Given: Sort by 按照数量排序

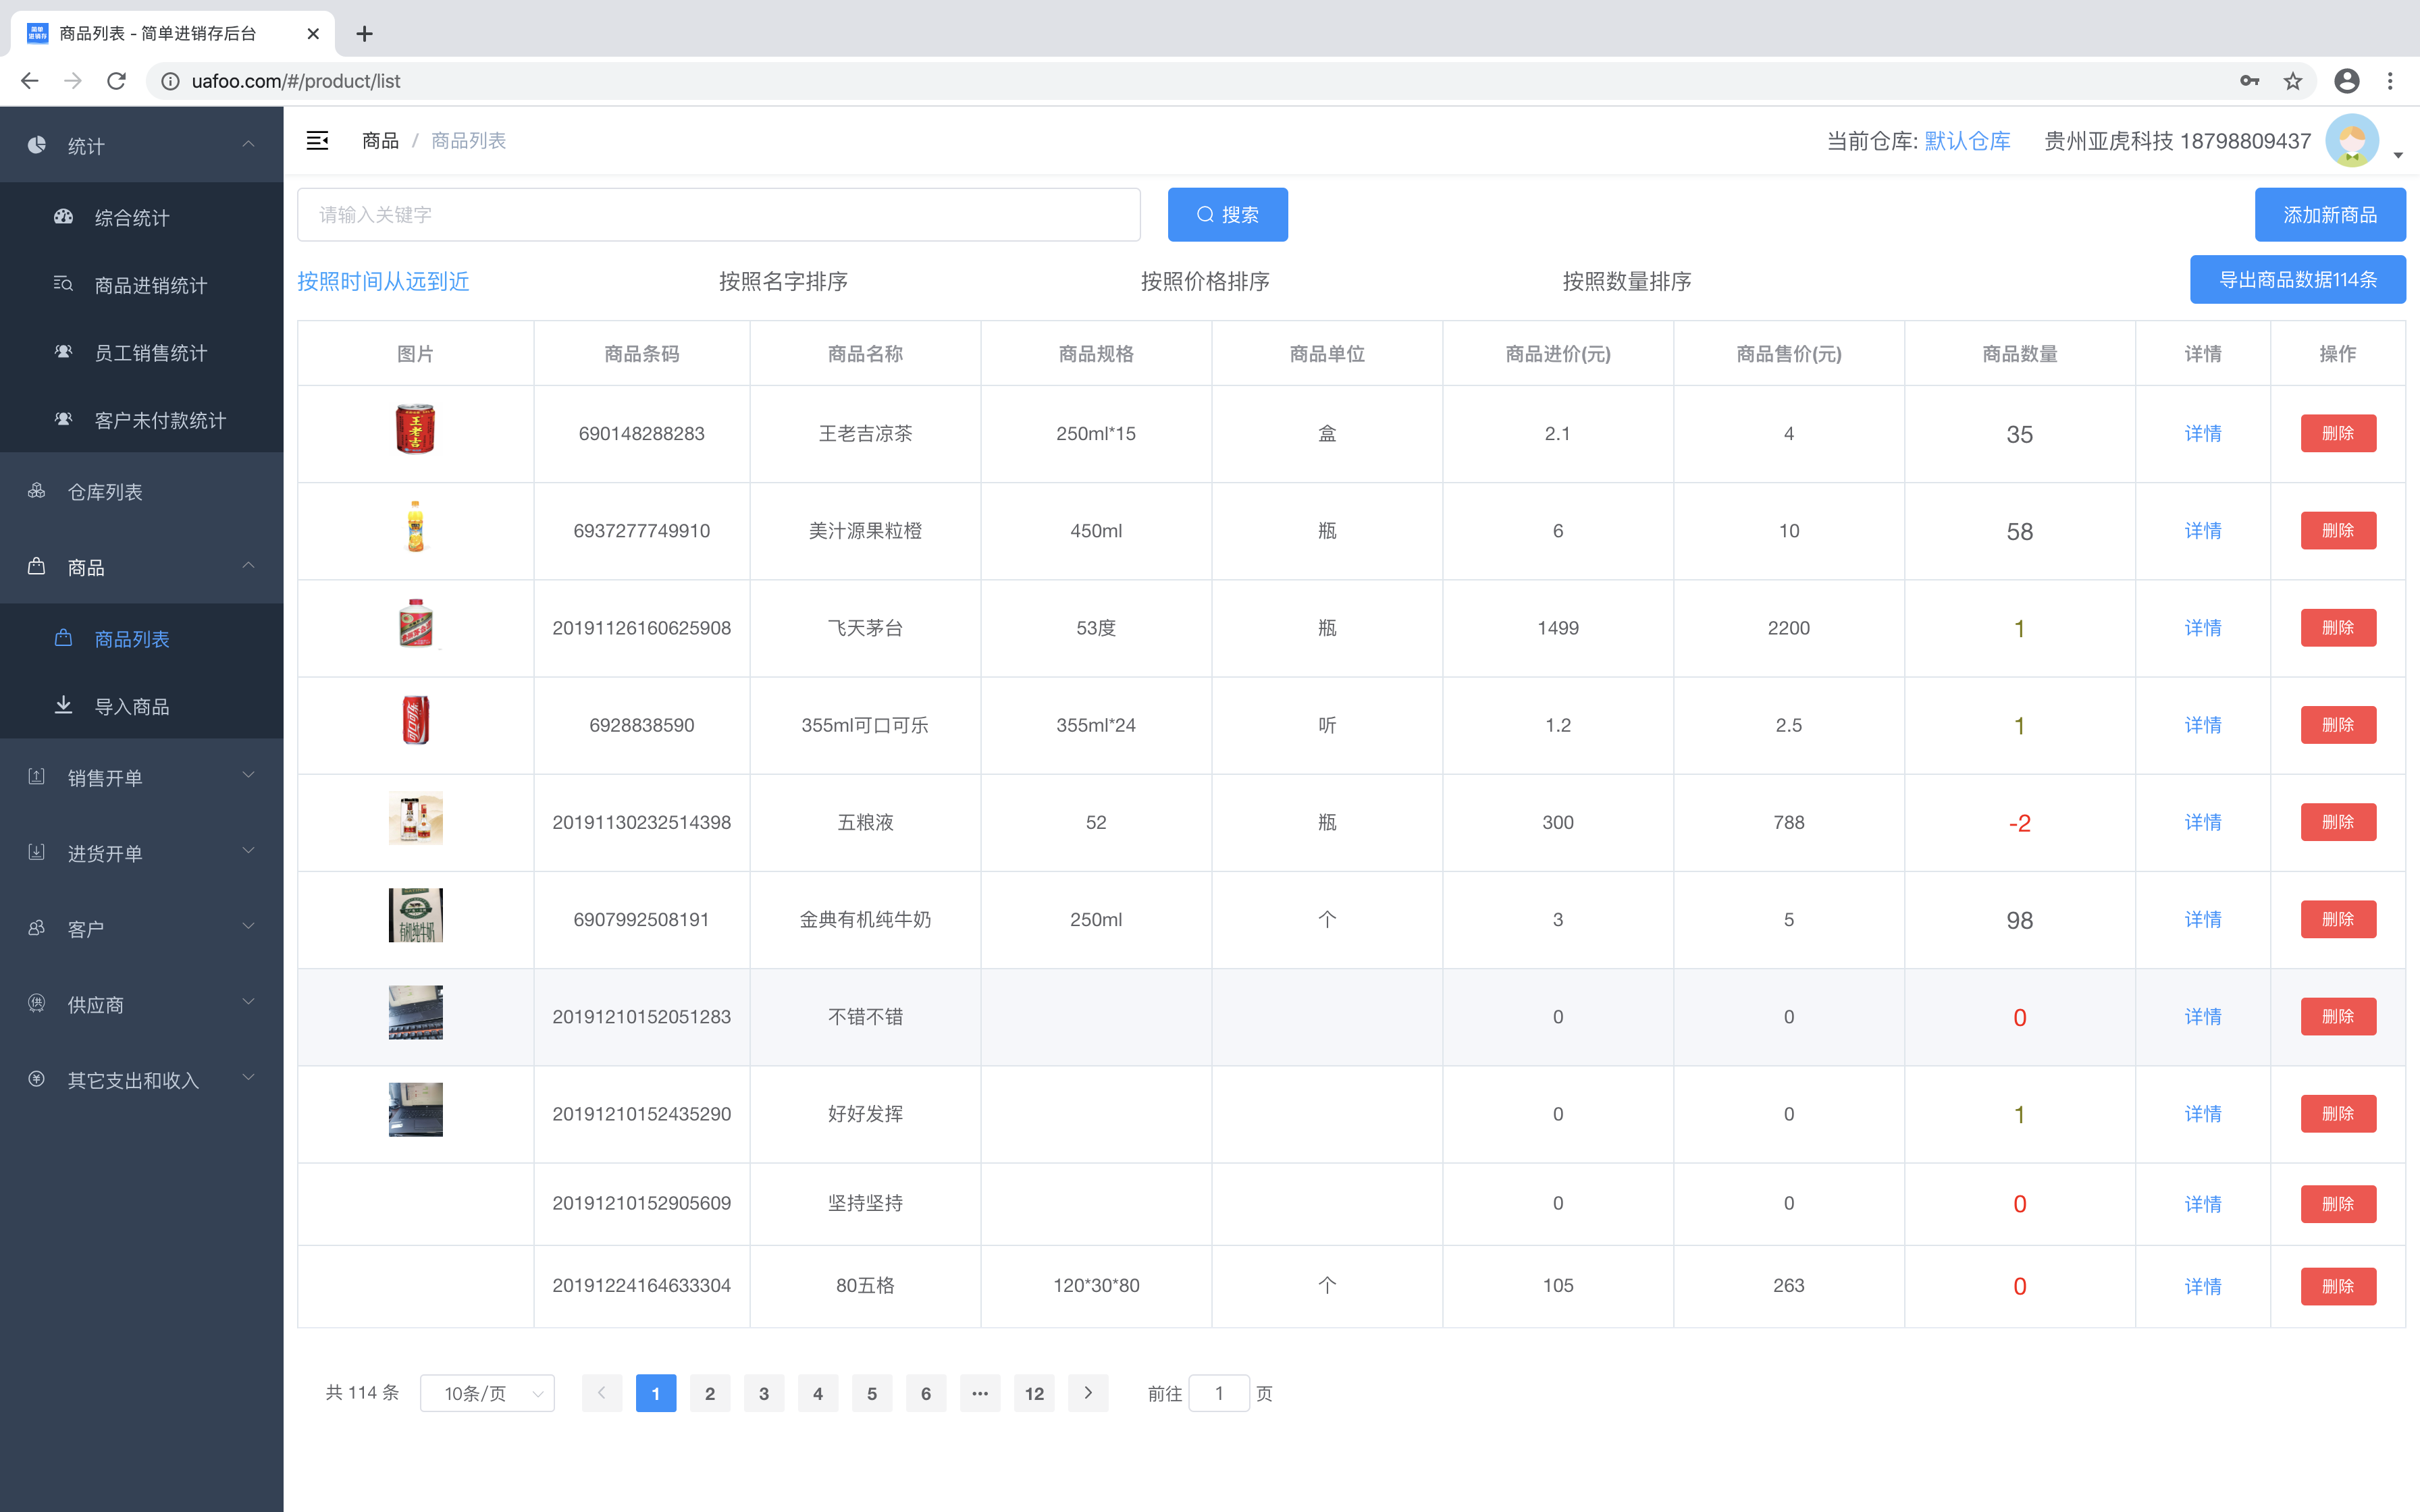Looking at the screenshot, I should pyautogui.click(x=1627, y=281).
